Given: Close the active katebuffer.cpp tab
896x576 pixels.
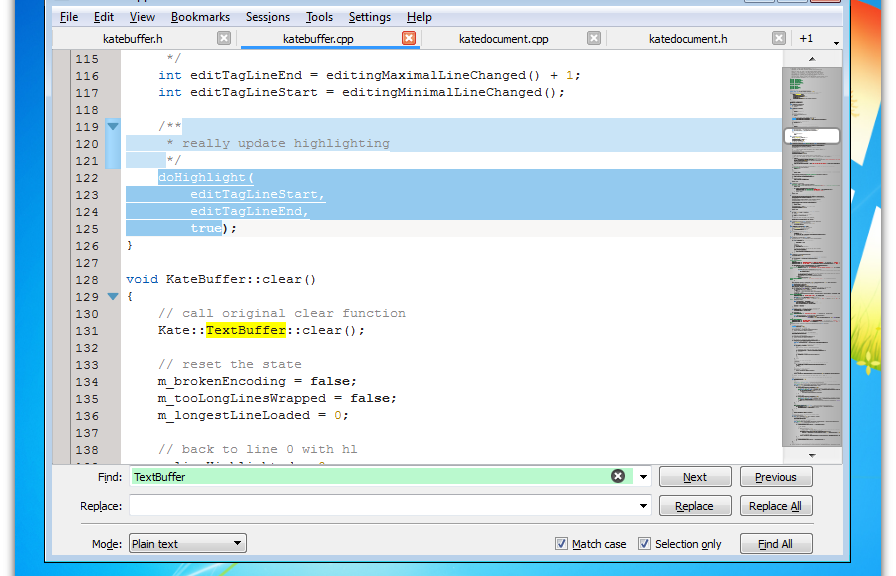Looking at the screenshot, I should pyautogui.click(x=409, y=38).
